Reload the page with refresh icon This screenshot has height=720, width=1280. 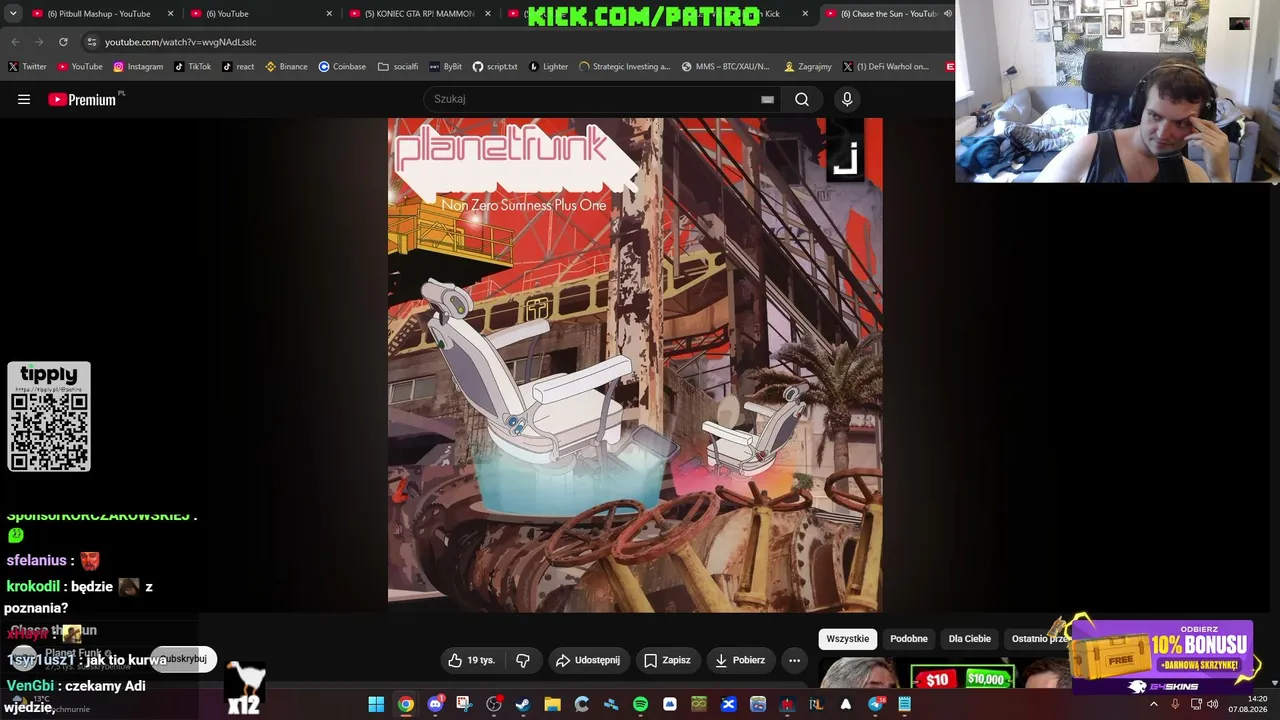(x=63, y=42)
